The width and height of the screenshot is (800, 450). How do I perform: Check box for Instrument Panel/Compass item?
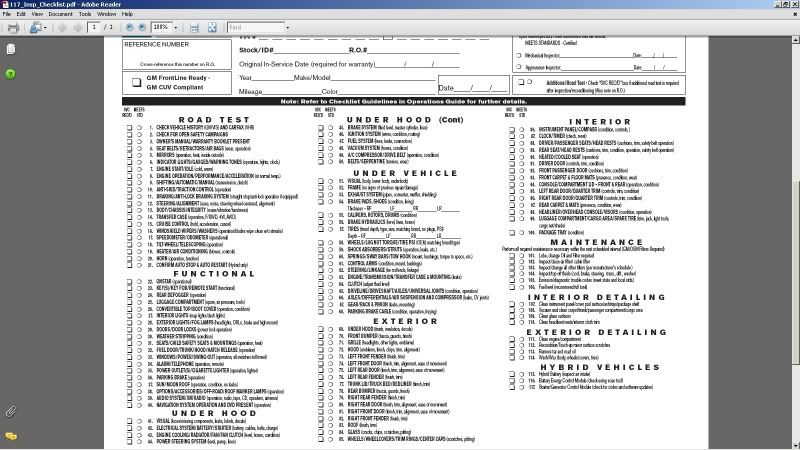point(512,130)
